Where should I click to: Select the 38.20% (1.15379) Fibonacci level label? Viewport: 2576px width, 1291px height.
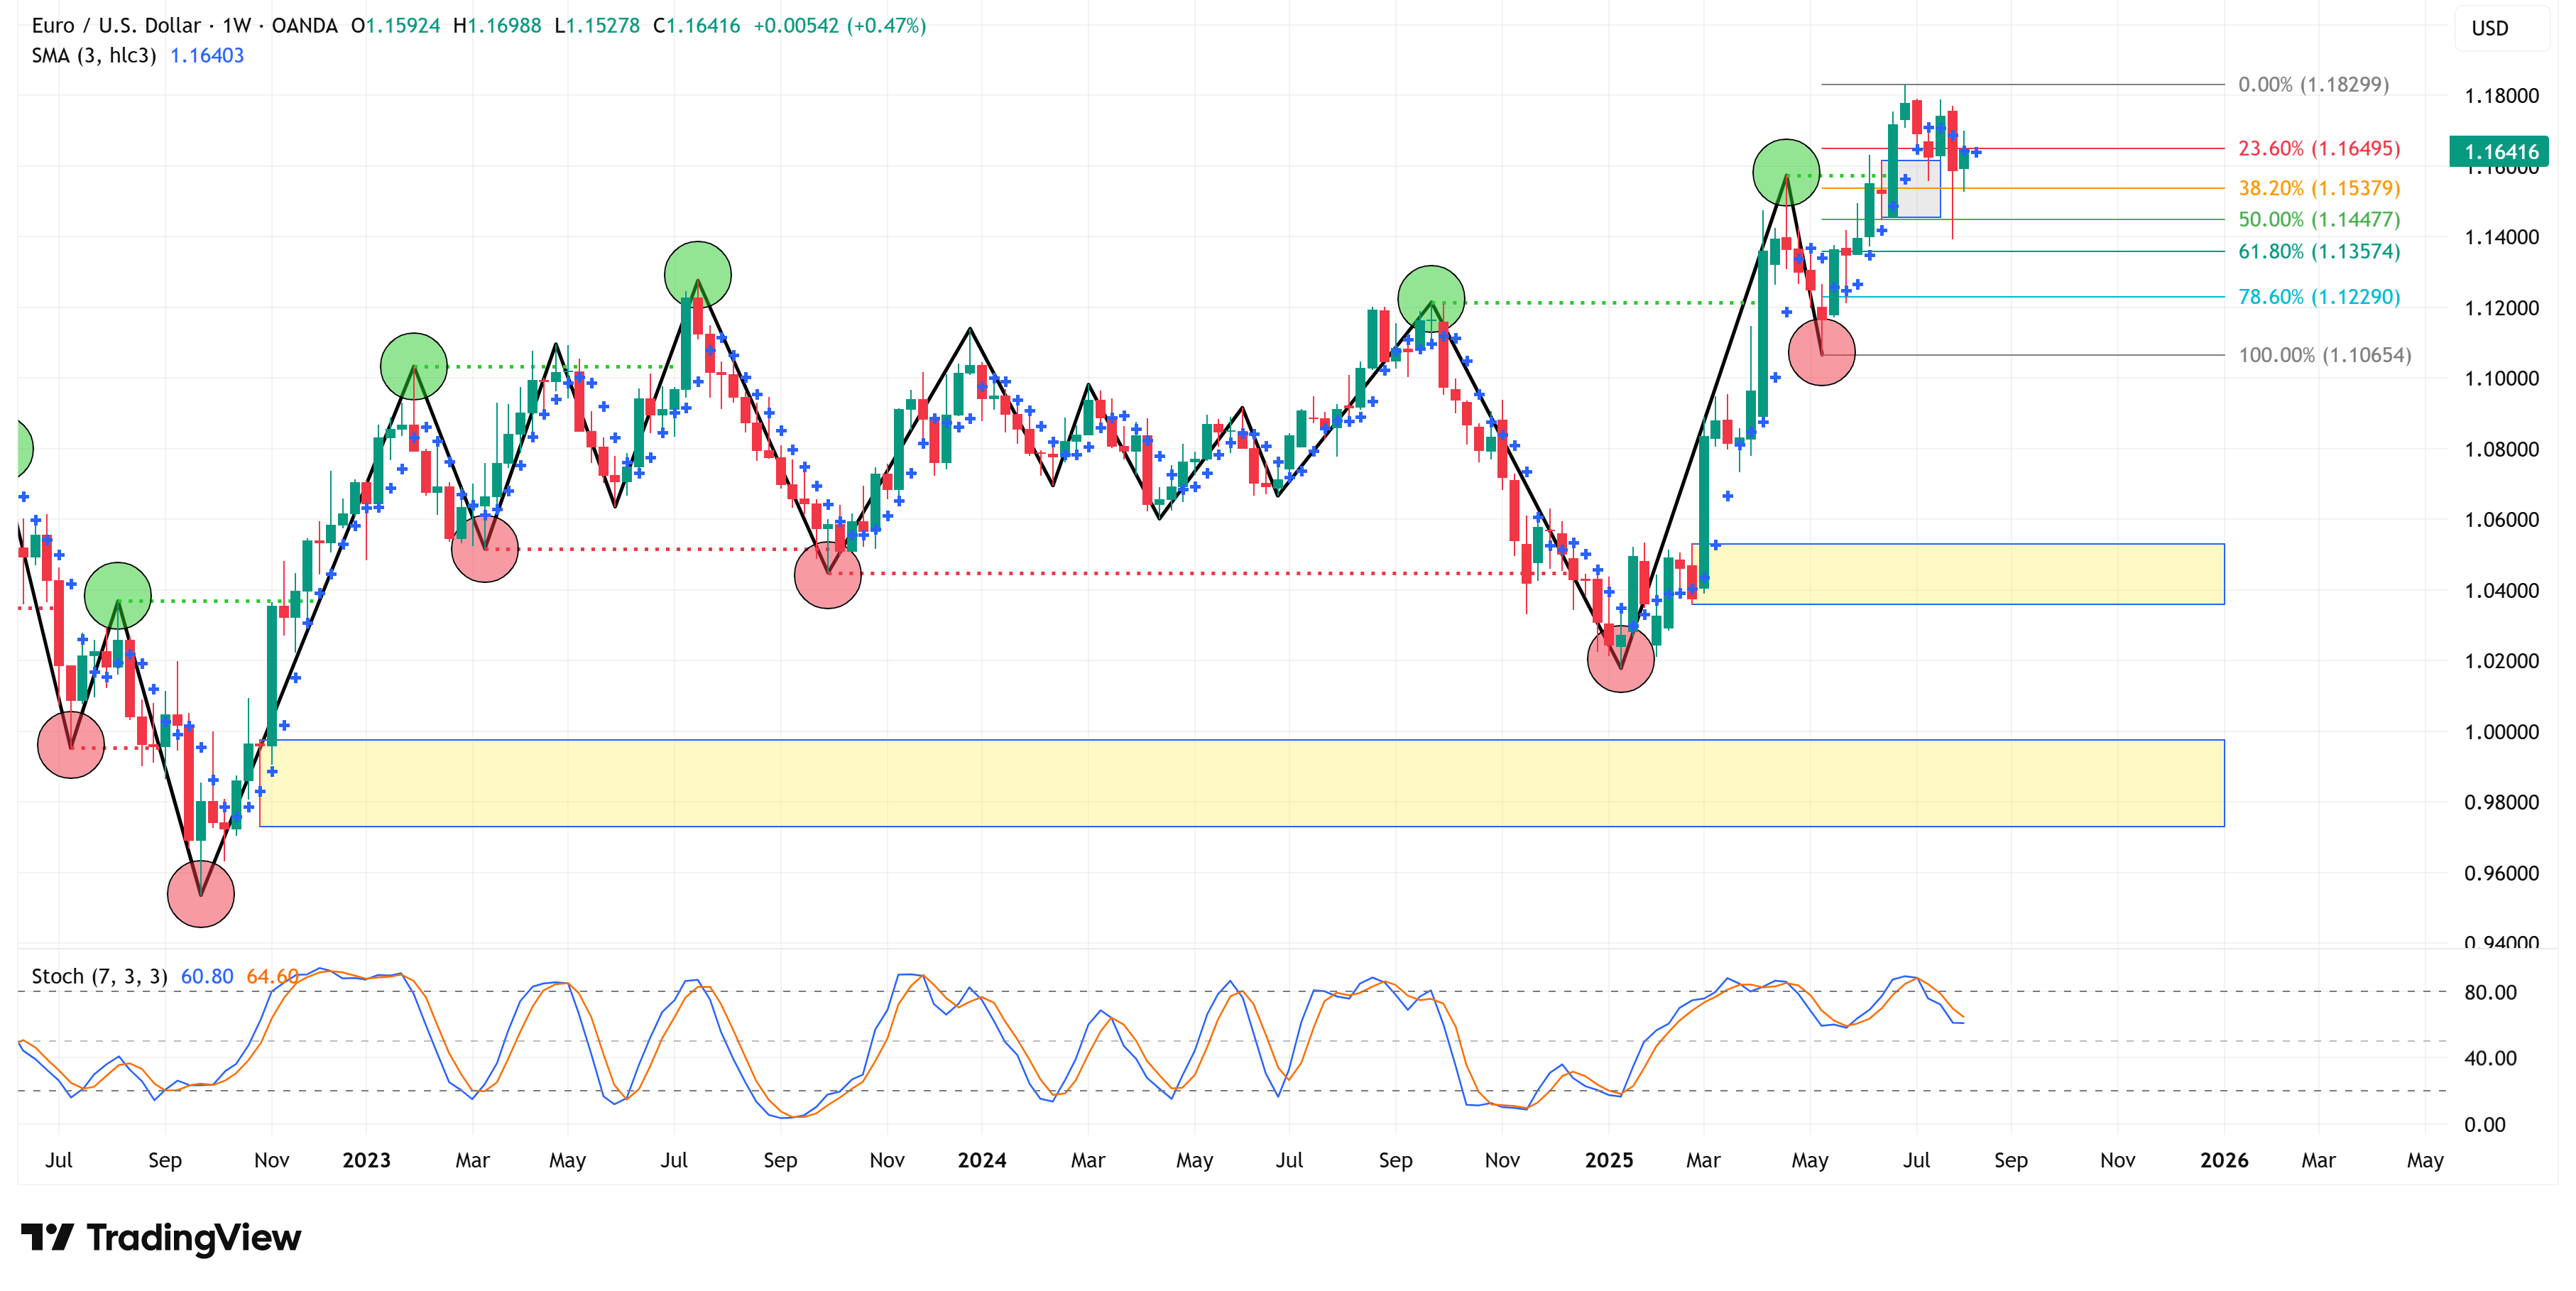coord(2318,188)
